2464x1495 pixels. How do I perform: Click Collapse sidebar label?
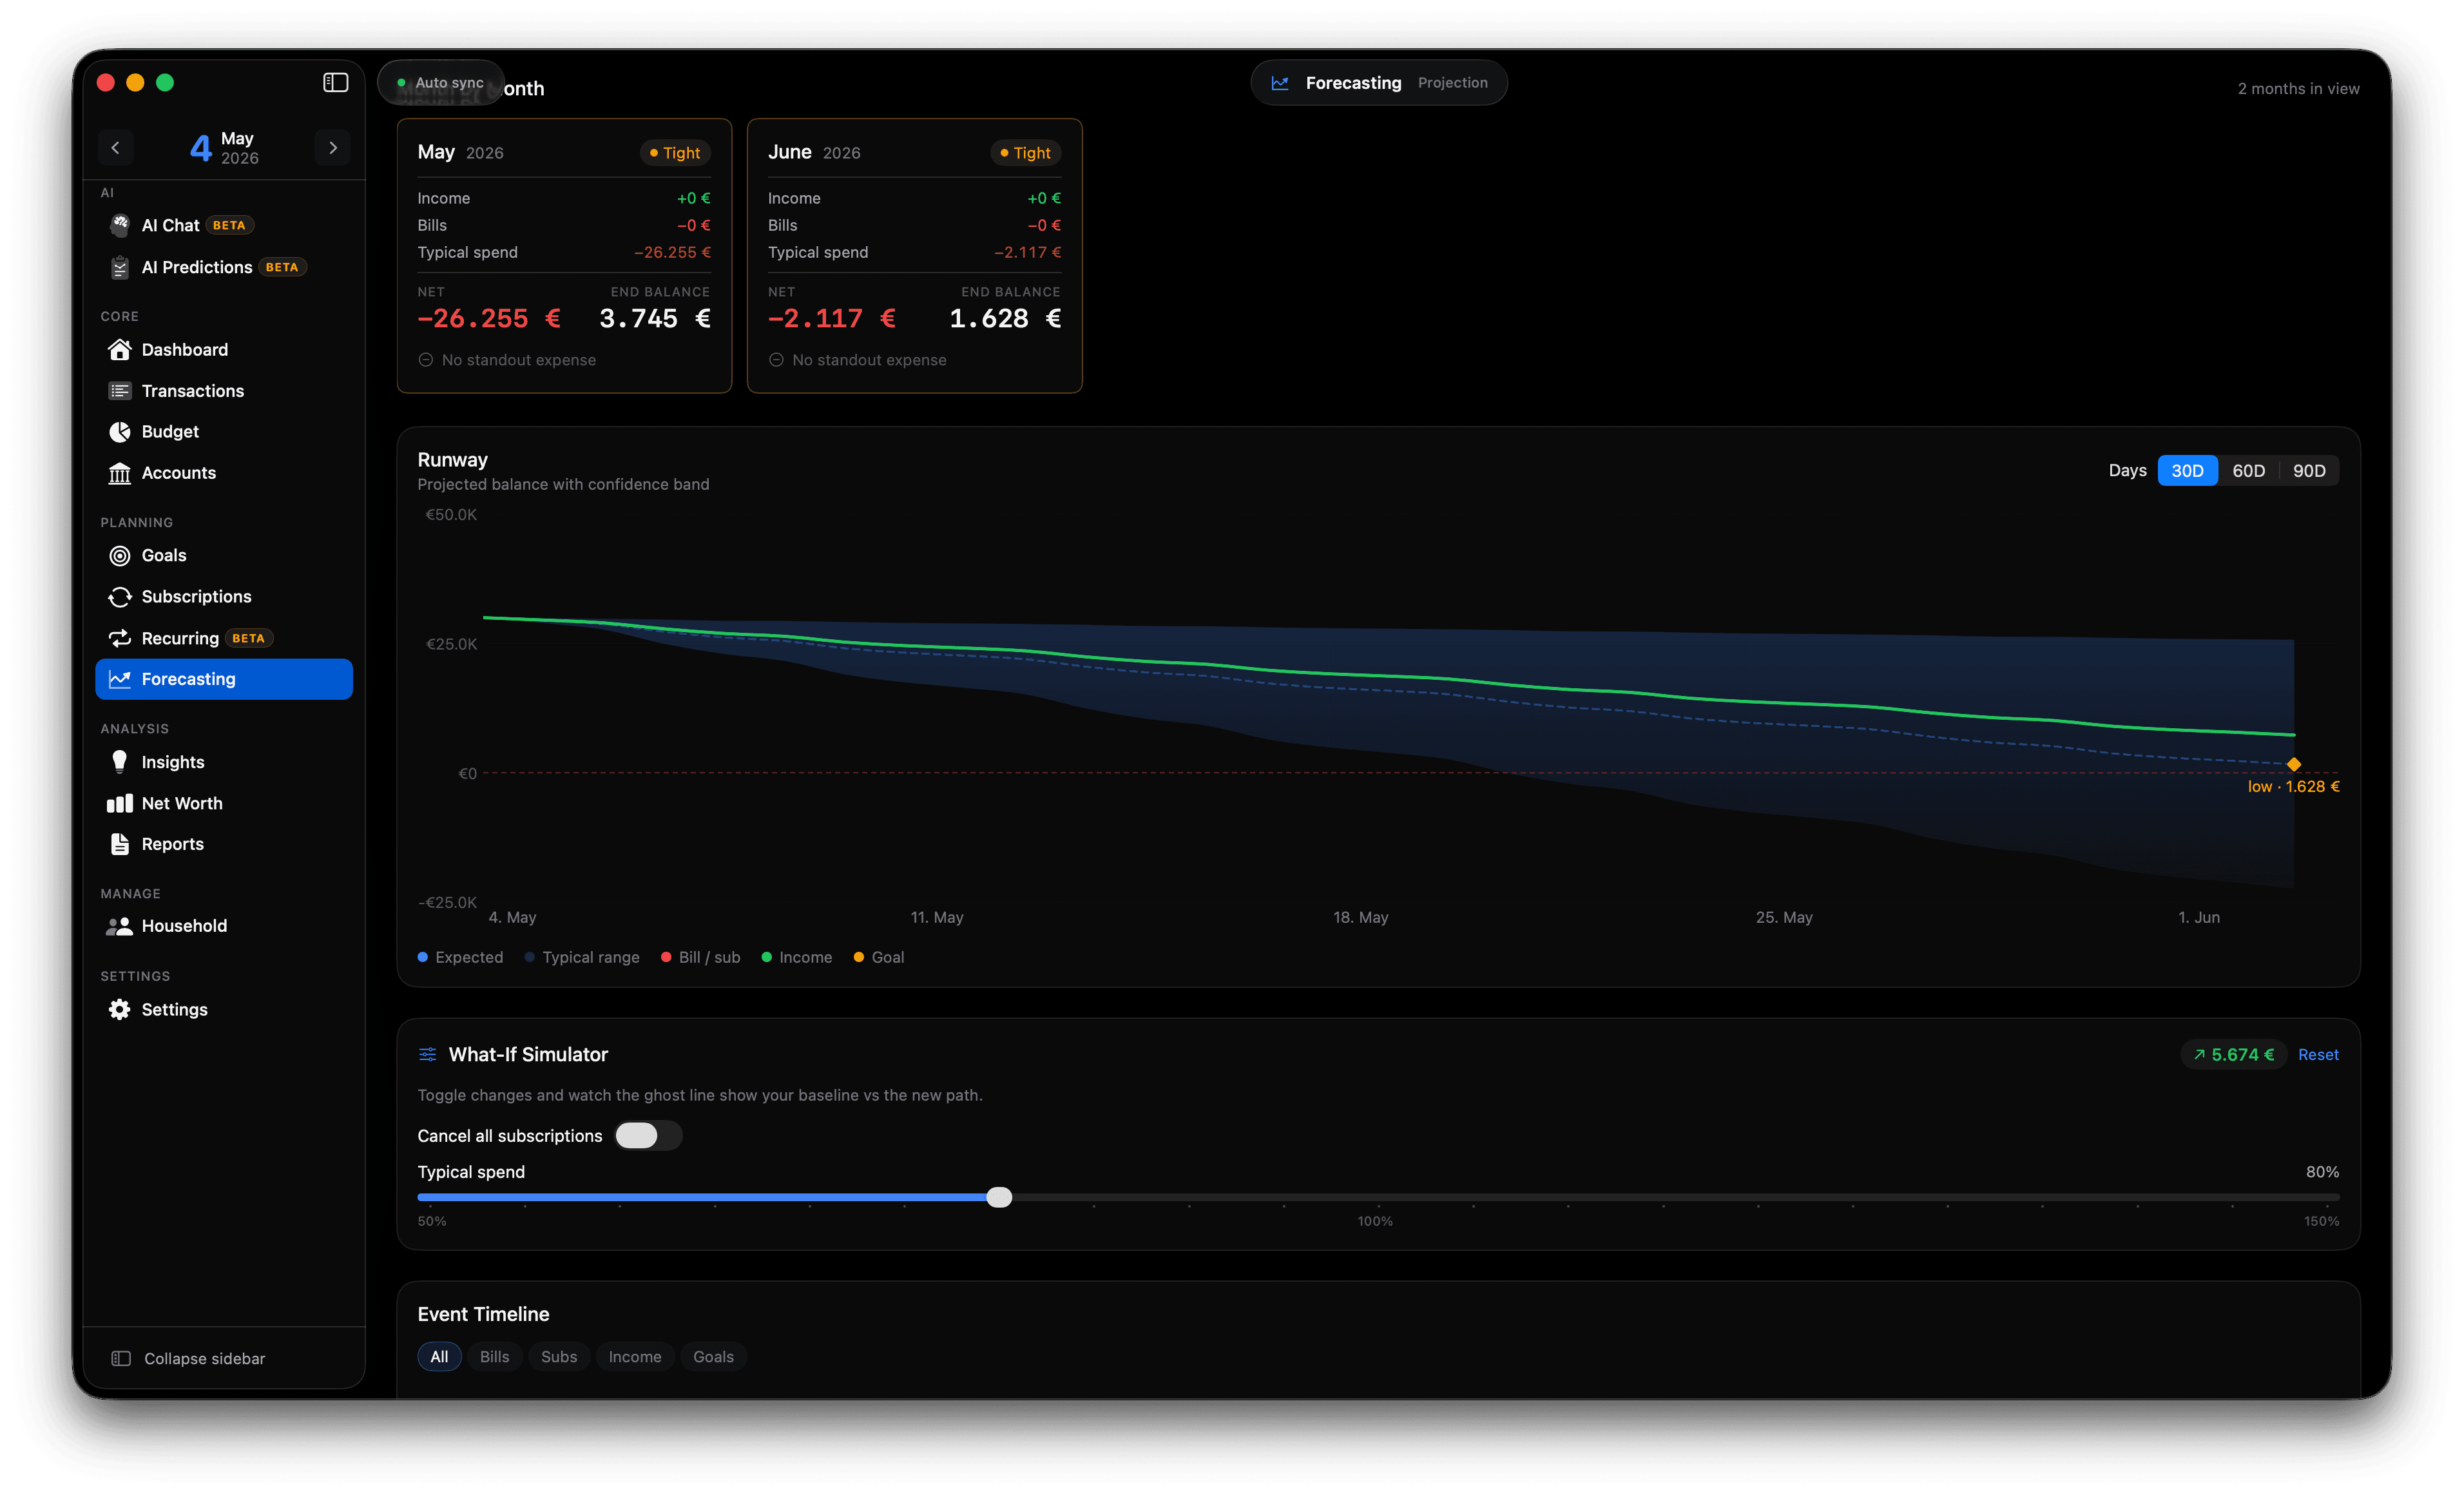pyautogui.click(x=204, y=1358)
